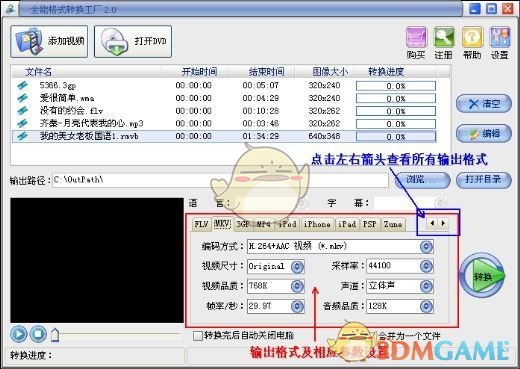
Task: Click file icon beside 齐秦-月亮代表我的心.mp3
Action: click(x=23, y=124)
